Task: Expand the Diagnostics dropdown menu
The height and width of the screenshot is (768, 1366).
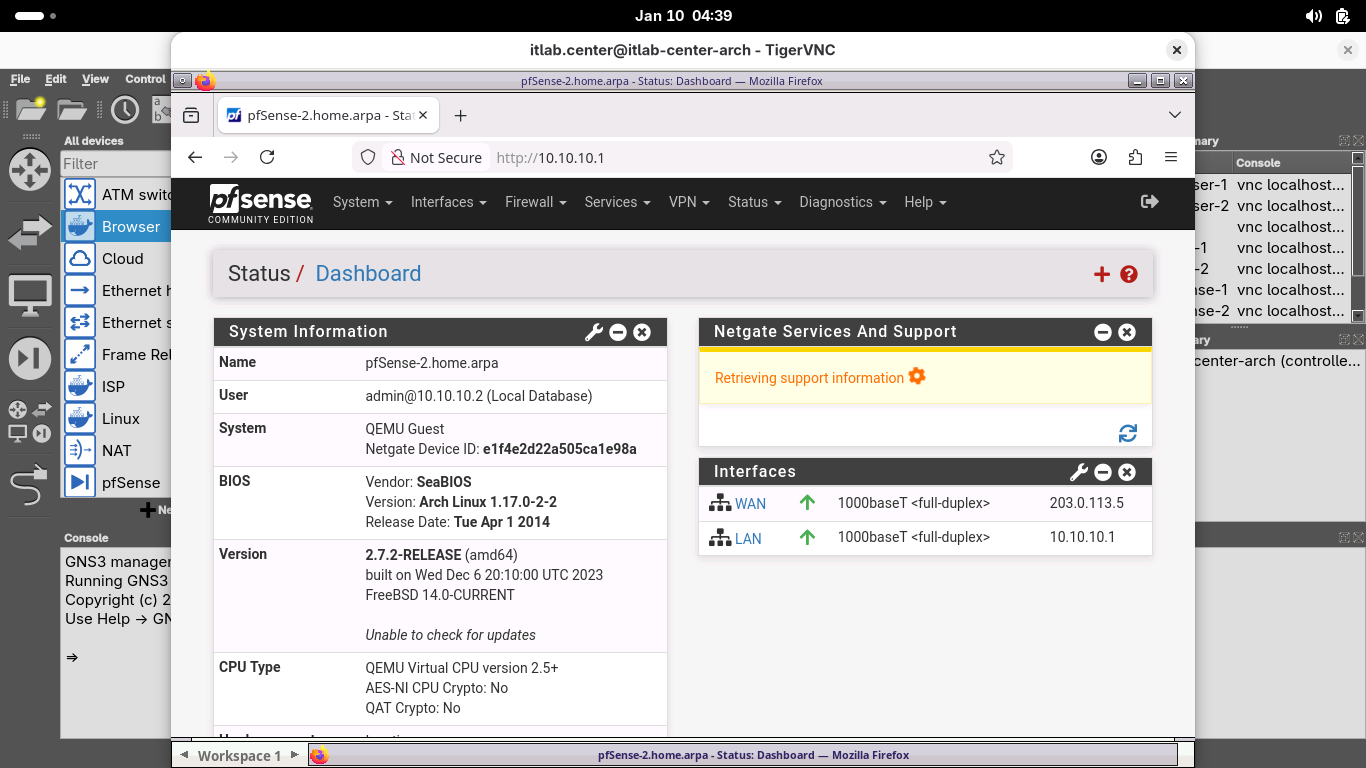Action: click(x=842, y=202)
